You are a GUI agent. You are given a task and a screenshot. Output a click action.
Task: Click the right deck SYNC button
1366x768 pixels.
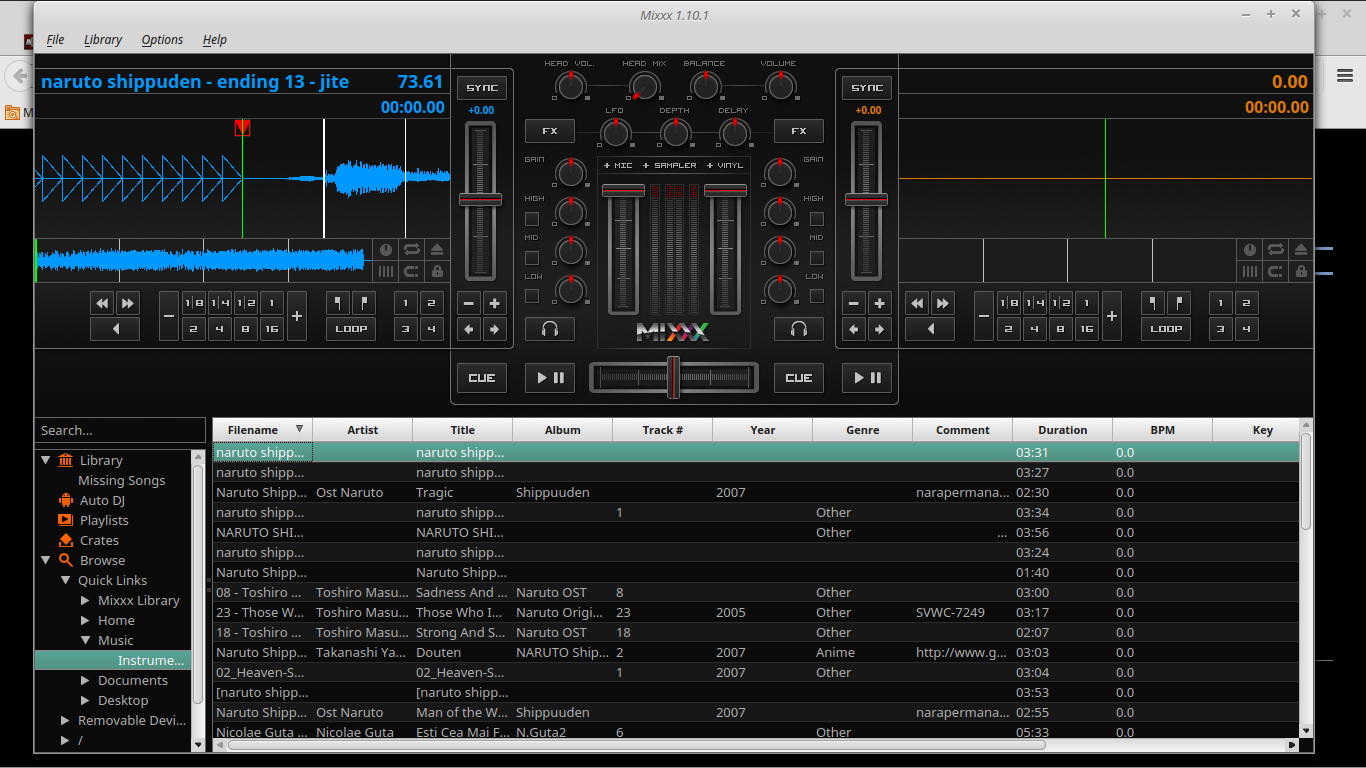click(866, 88)
